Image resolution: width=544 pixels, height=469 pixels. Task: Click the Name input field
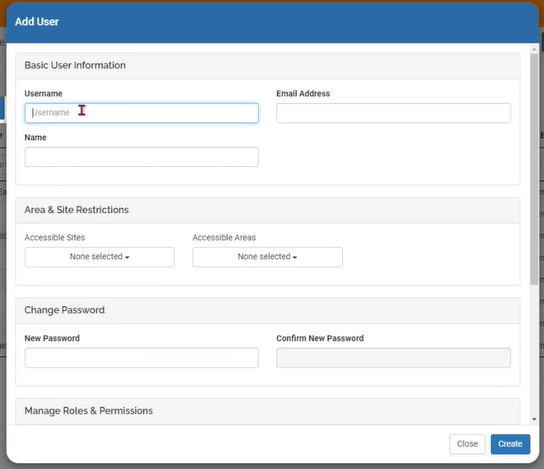click(x=141, y=157)
